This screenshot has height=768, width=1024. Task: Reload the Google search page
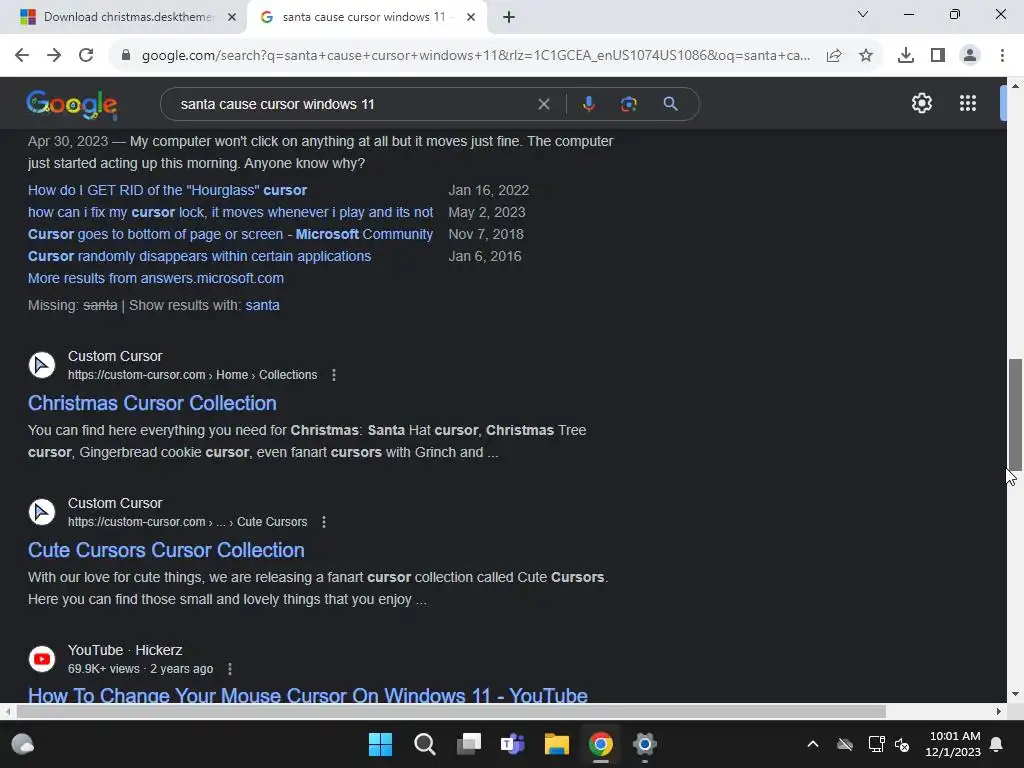pyautogui.click(x=86, y=56)
